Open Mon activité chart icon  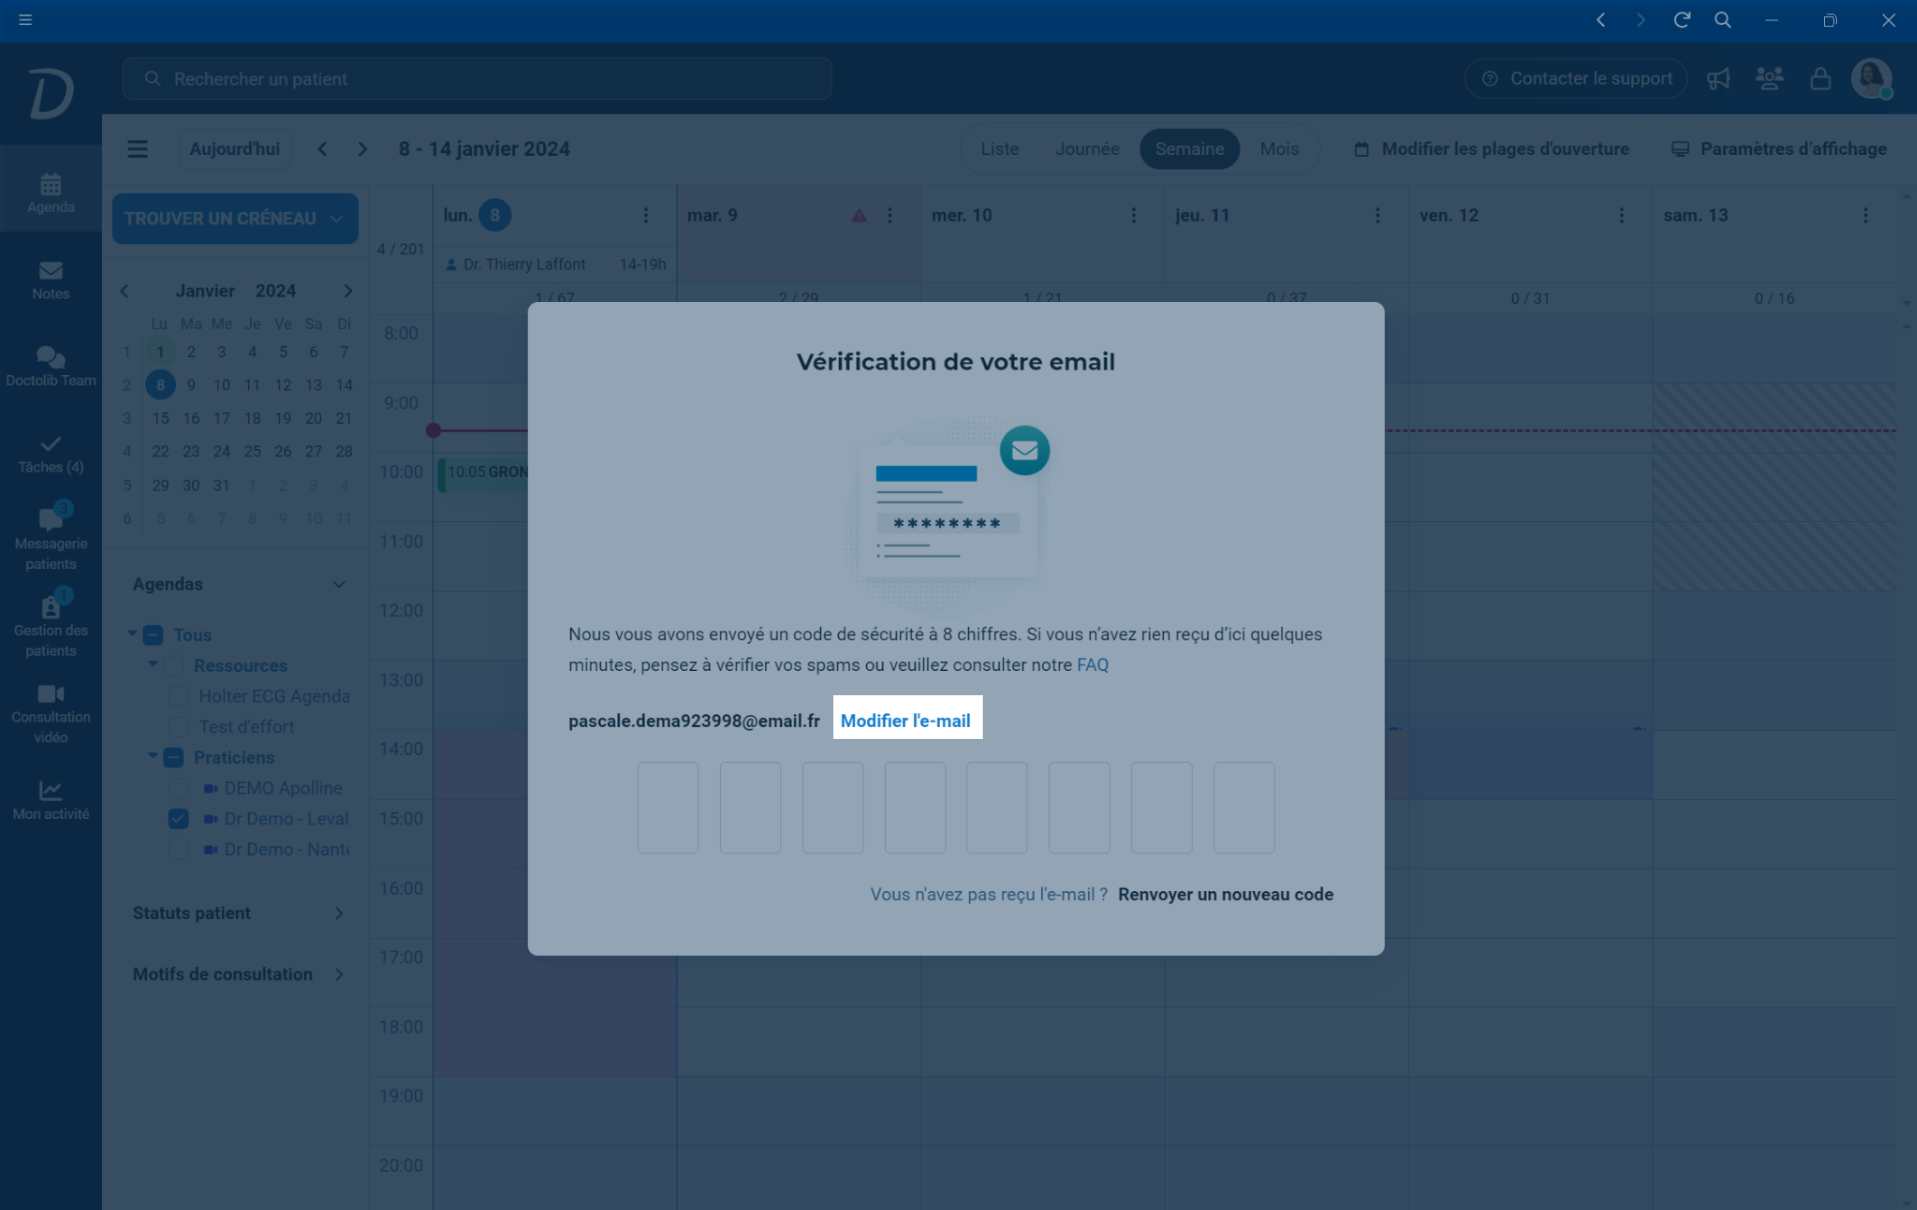(x=50, y=791)
